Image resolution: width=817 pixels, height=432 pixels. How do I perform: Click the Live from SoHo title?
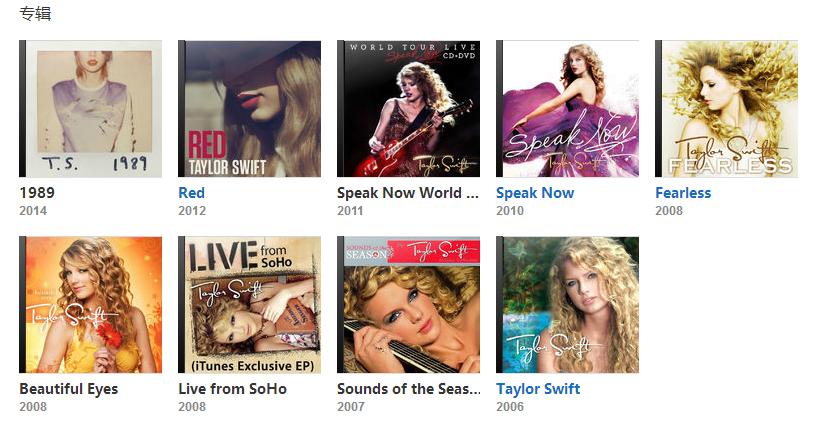(232, 389)
